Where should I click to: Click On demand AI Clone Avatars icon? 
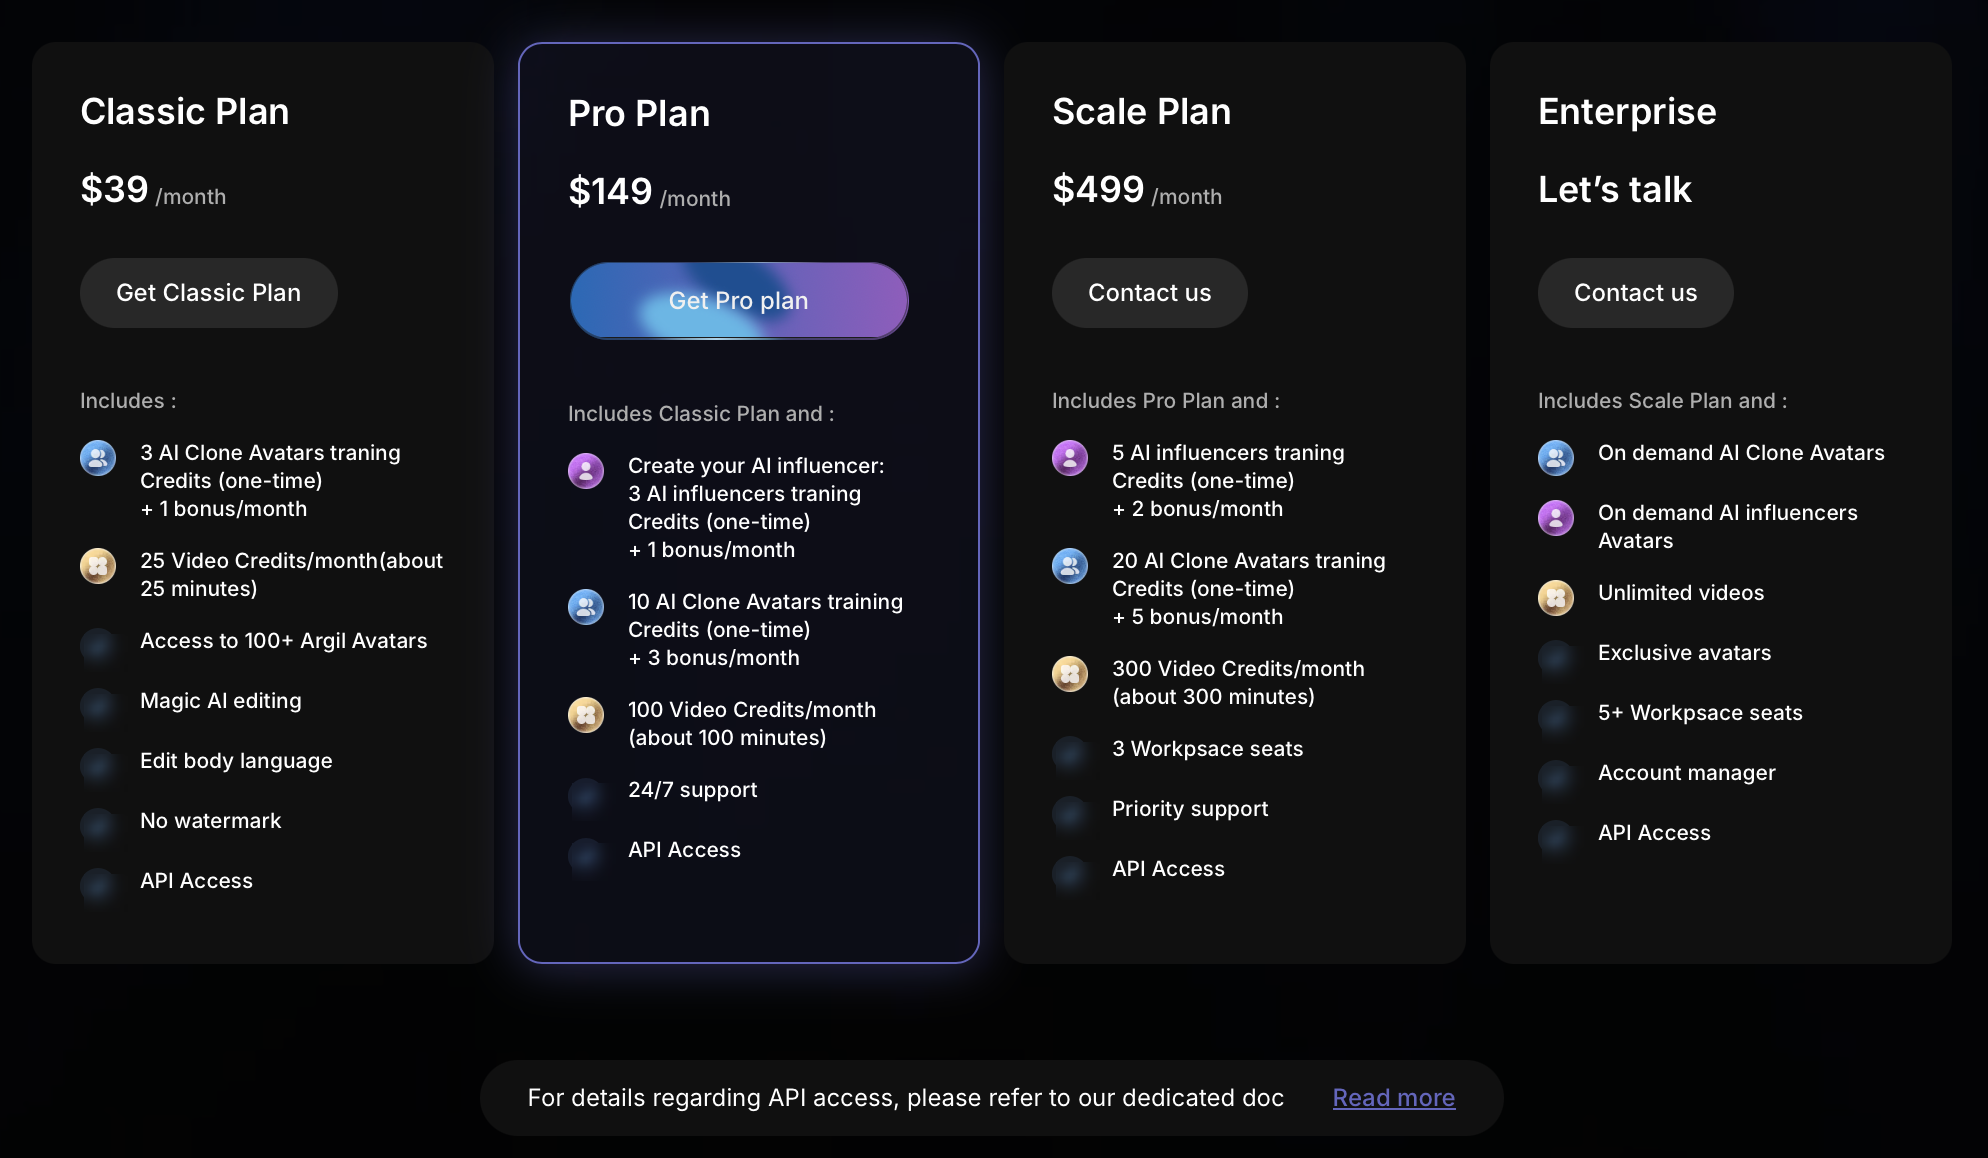pos(1556,458)
